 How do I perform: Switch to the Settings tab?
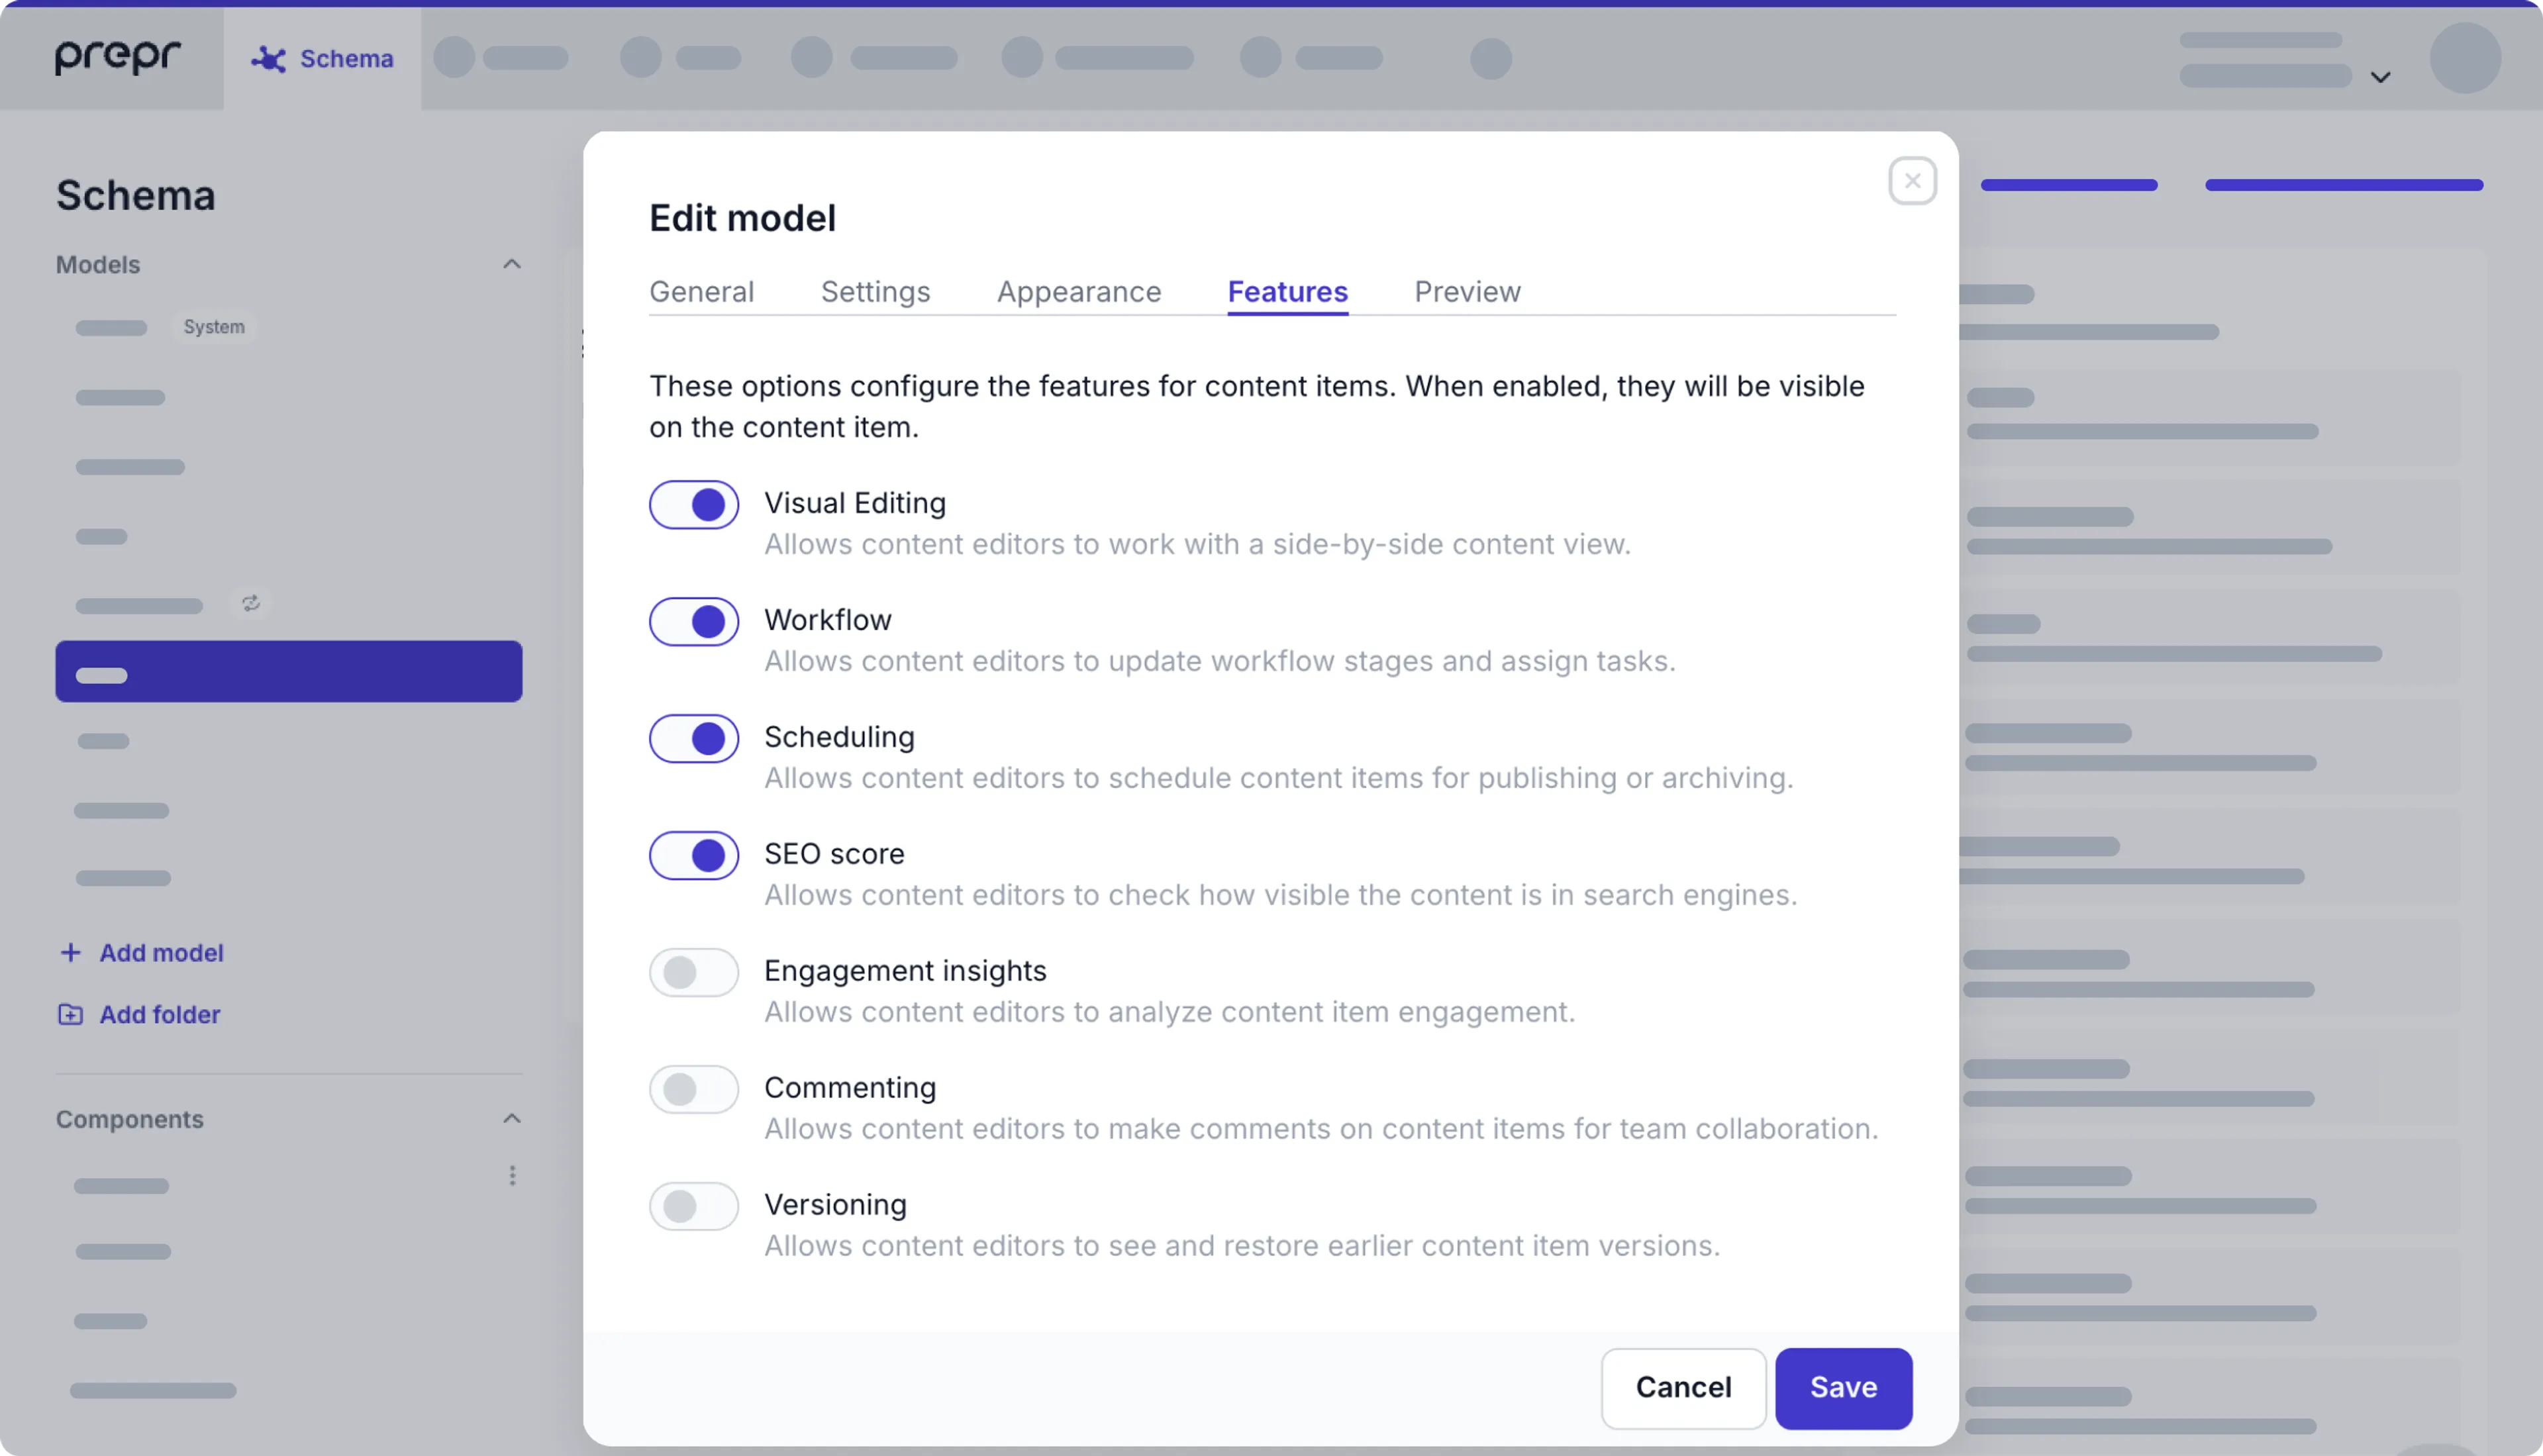[876, 291]
